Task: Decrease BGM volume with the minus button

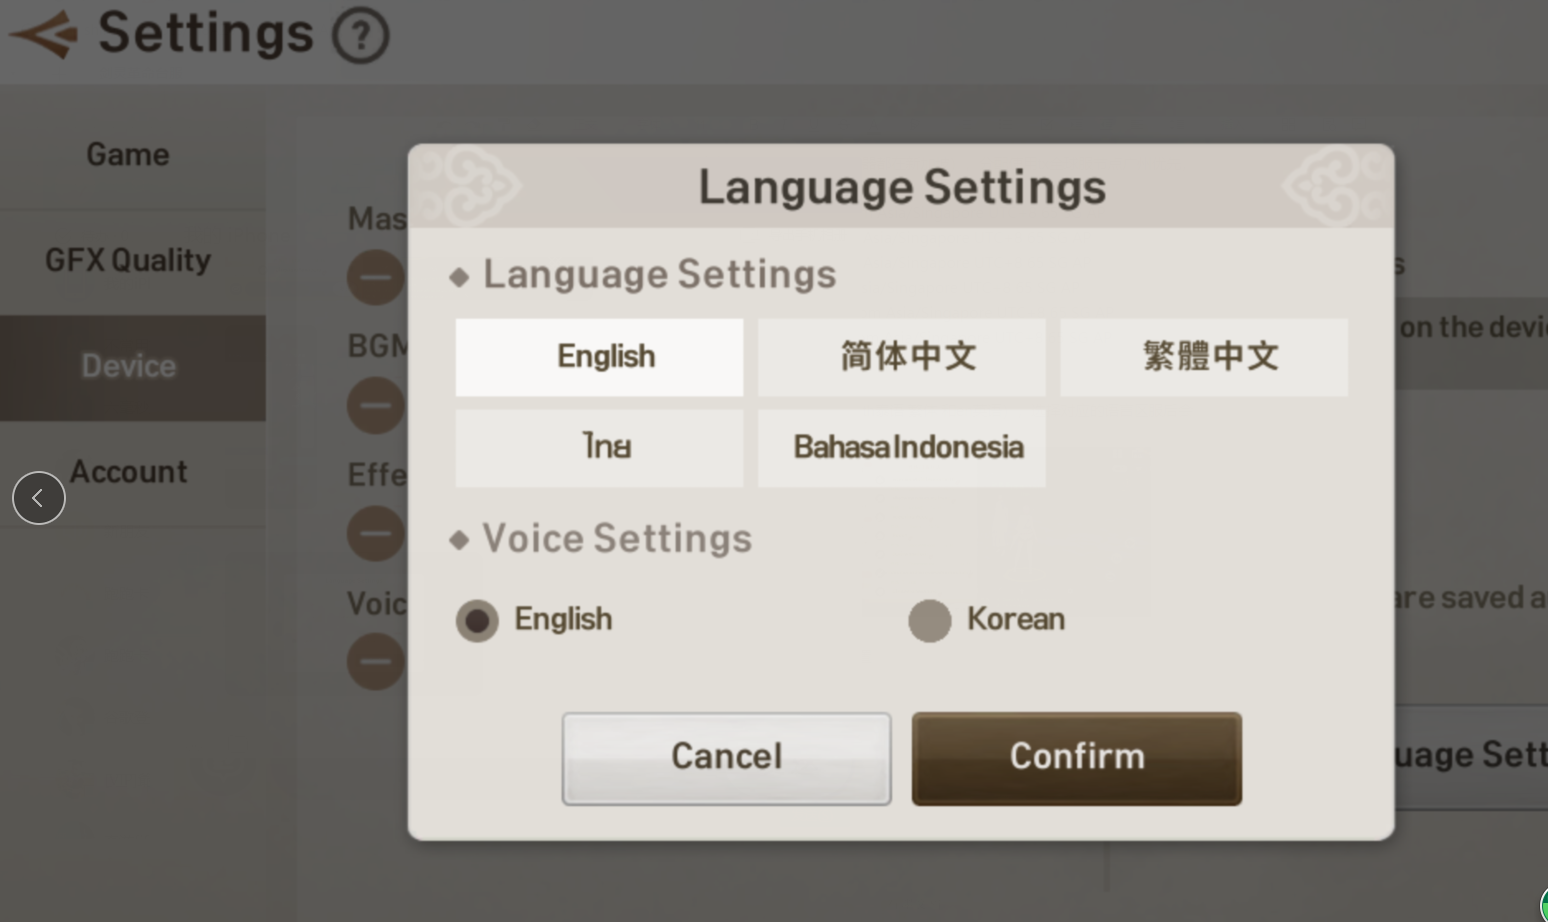Action: pyautogui.click(x=376, y=405)
